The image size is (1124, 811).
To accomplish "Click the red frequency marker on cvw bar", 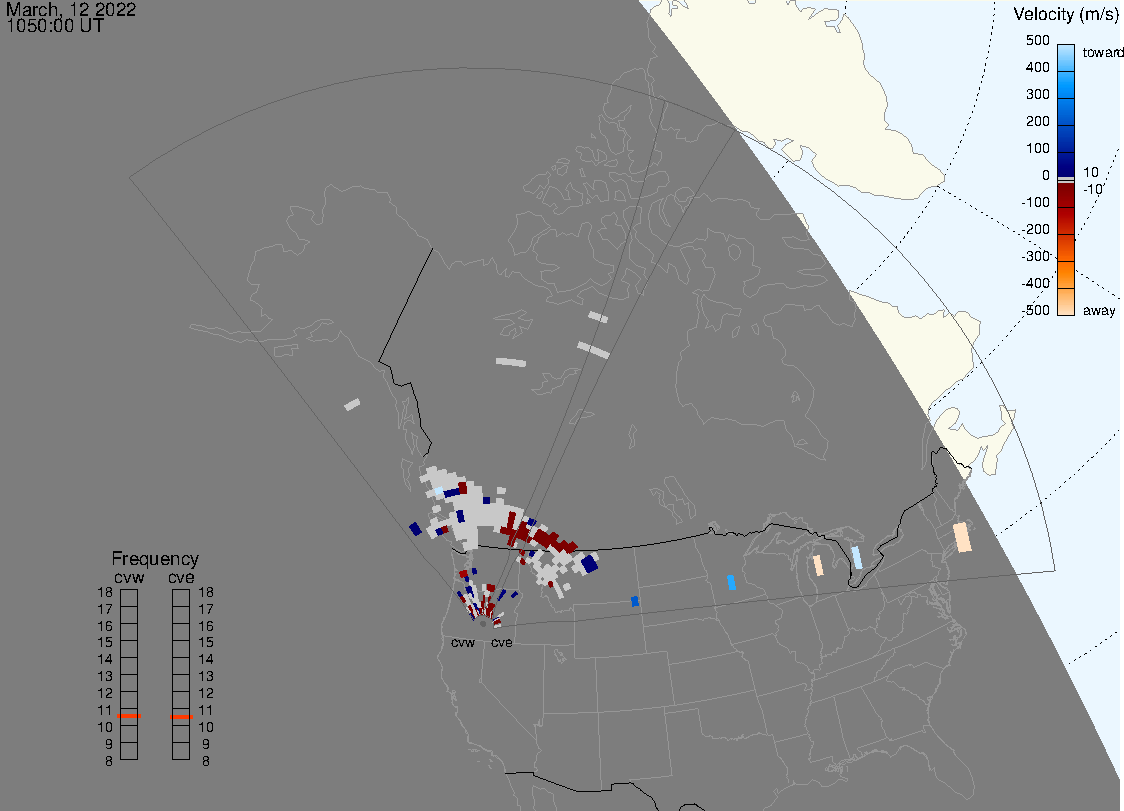I will [129, 716].
